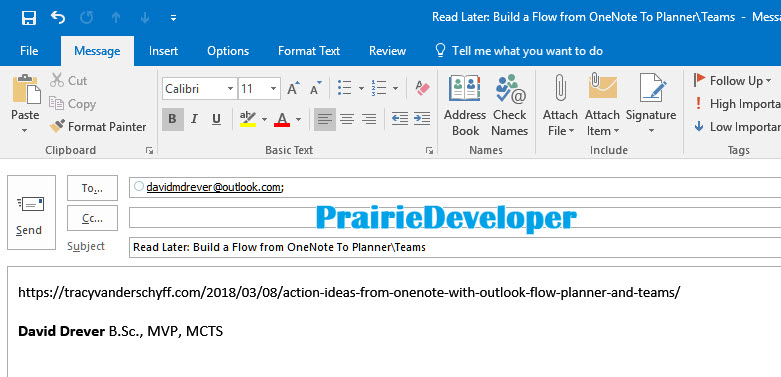
Task: Select the Format Painter tool
Action: point(98,126)
